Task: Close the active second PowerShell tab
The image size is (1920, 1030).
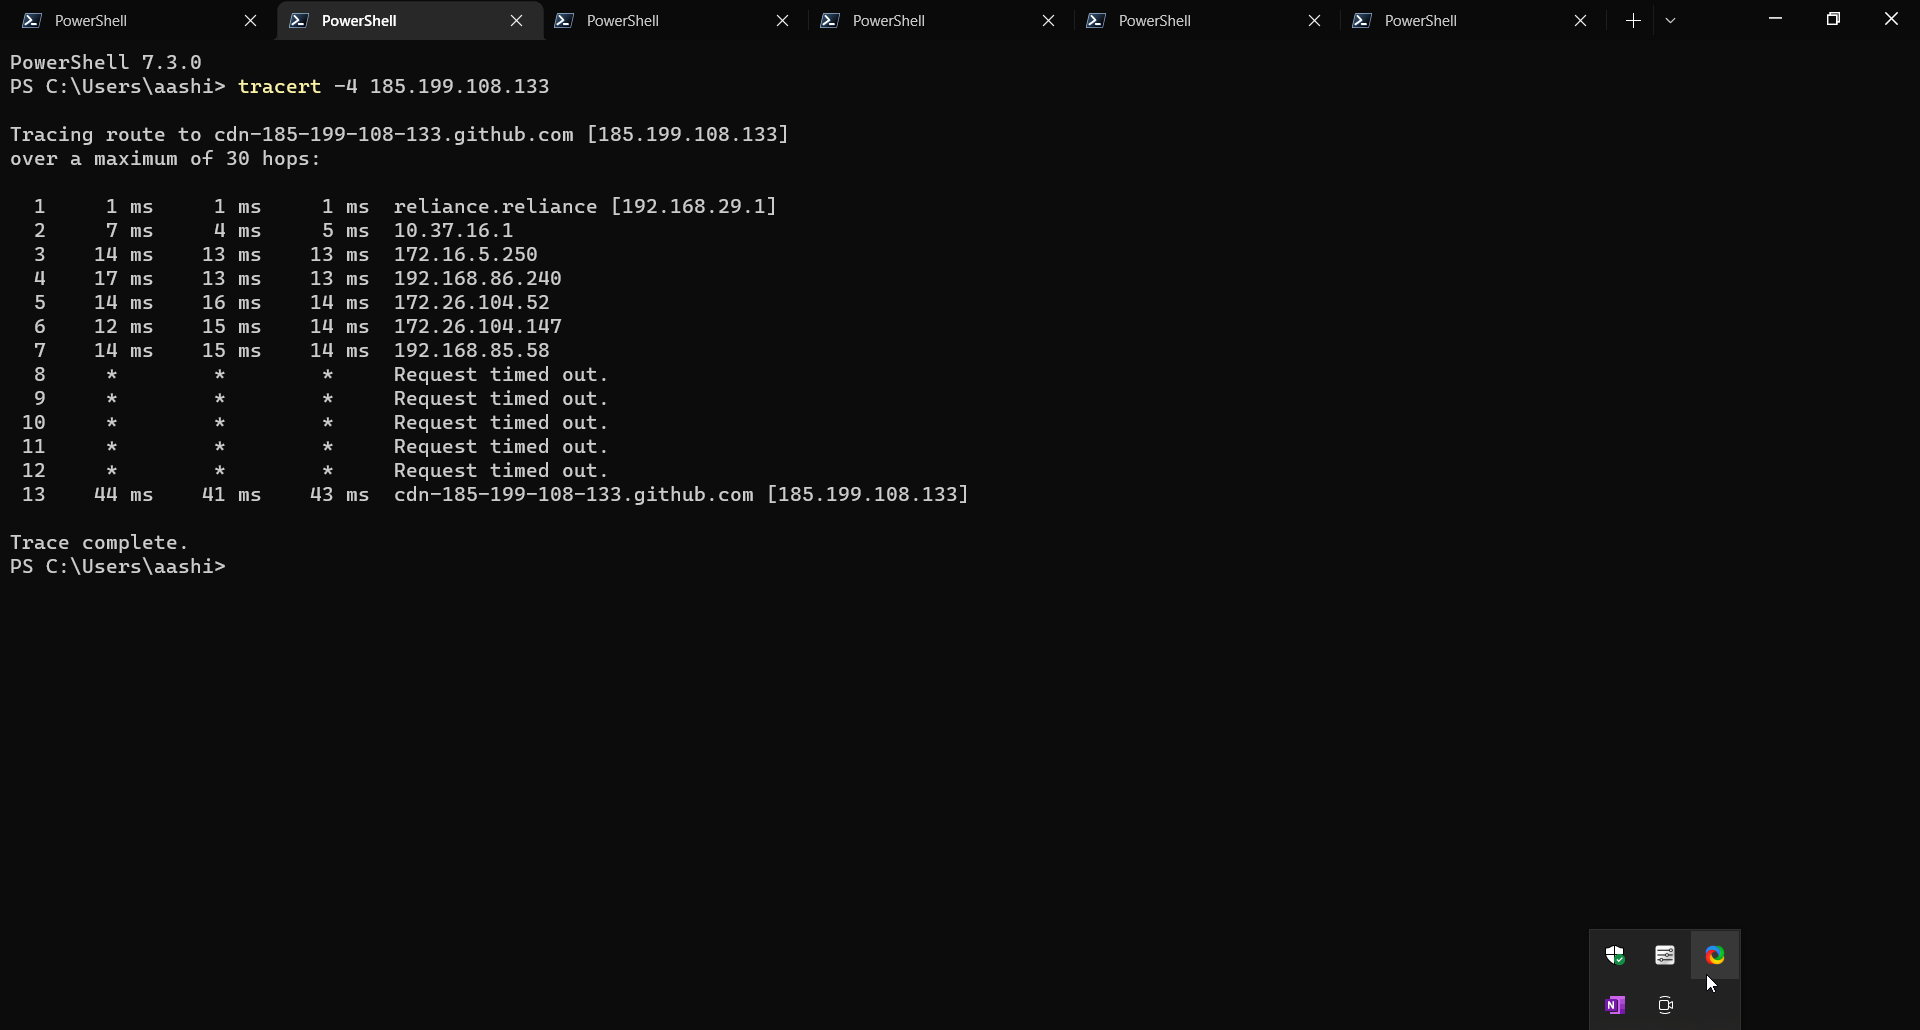Action: [516, 20]
